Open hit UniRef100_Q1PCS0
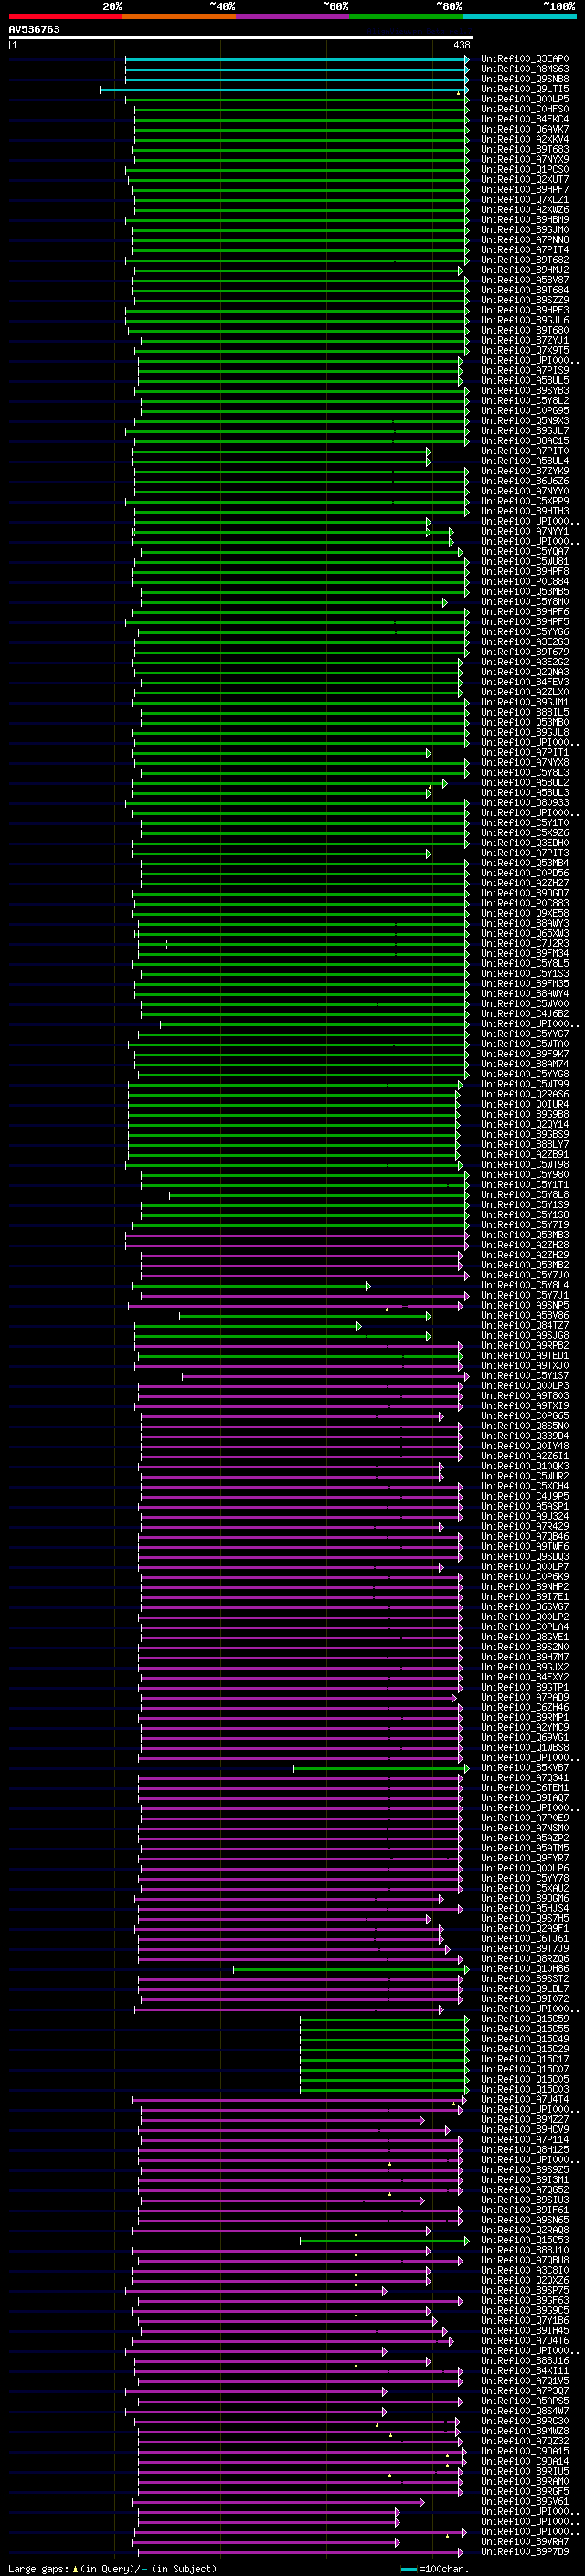 click(x=525, y=169)
